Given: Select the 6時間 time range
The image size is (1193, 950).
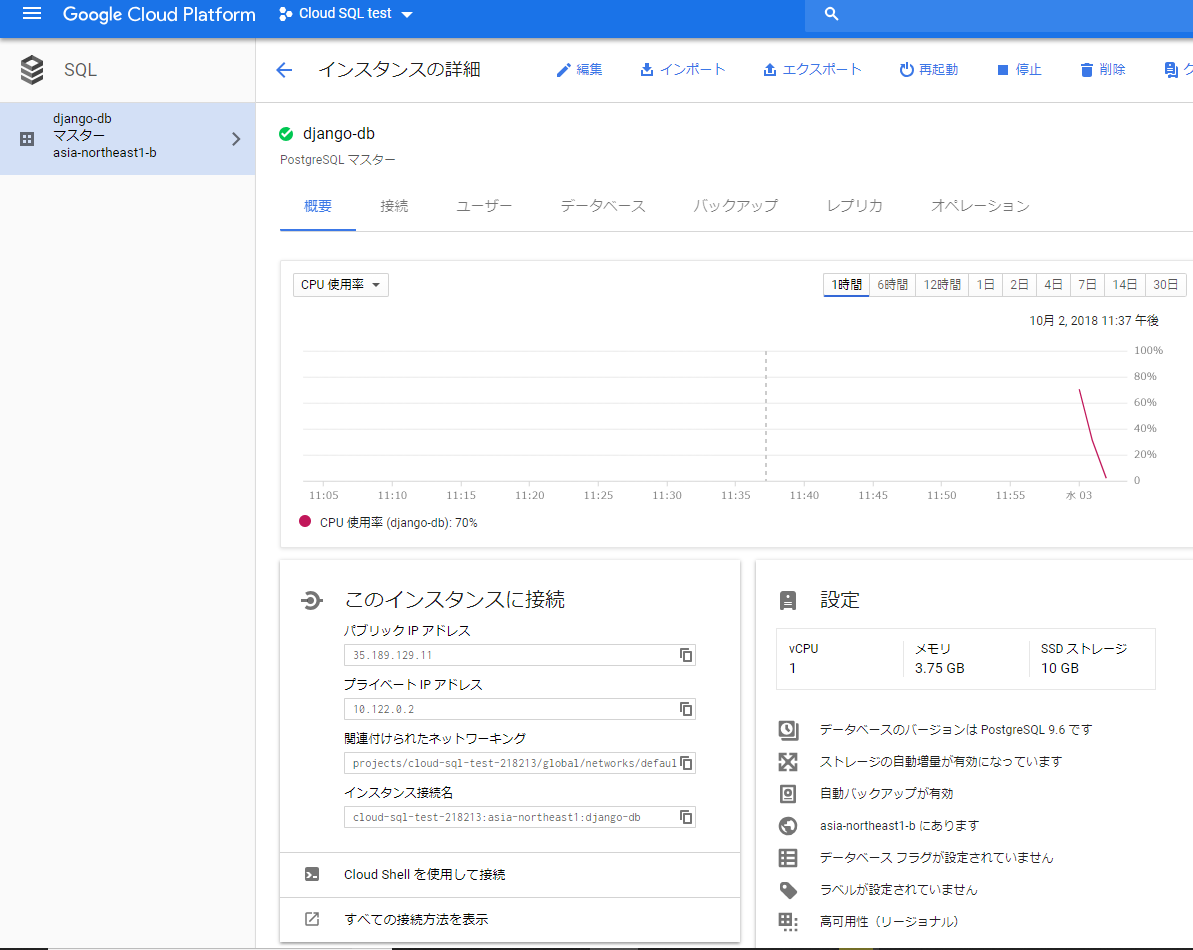Looking at the screenshot, I should (x=892, y=285).
